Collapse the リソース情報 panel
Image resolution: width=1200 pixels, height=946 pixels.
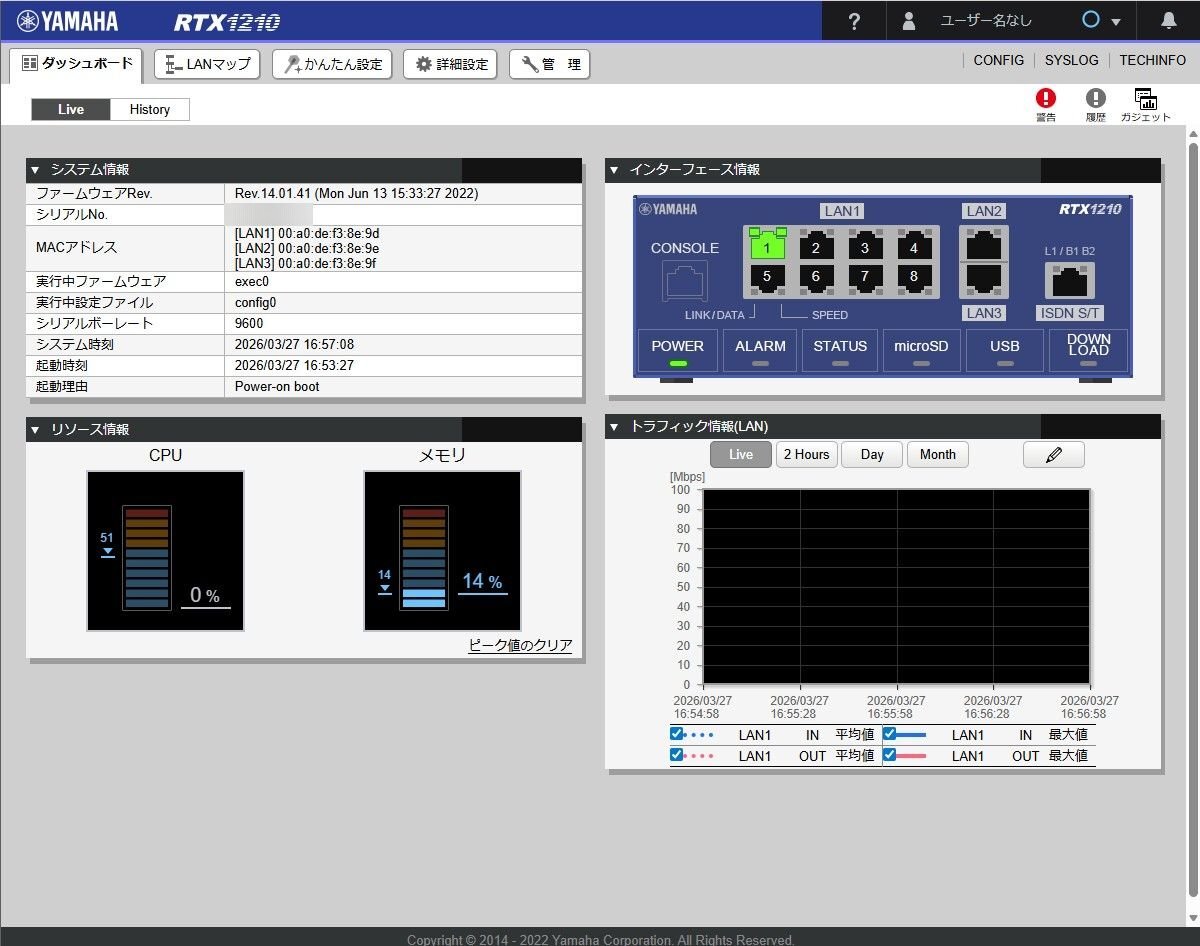pyautogui.click(x=35, y=430)
